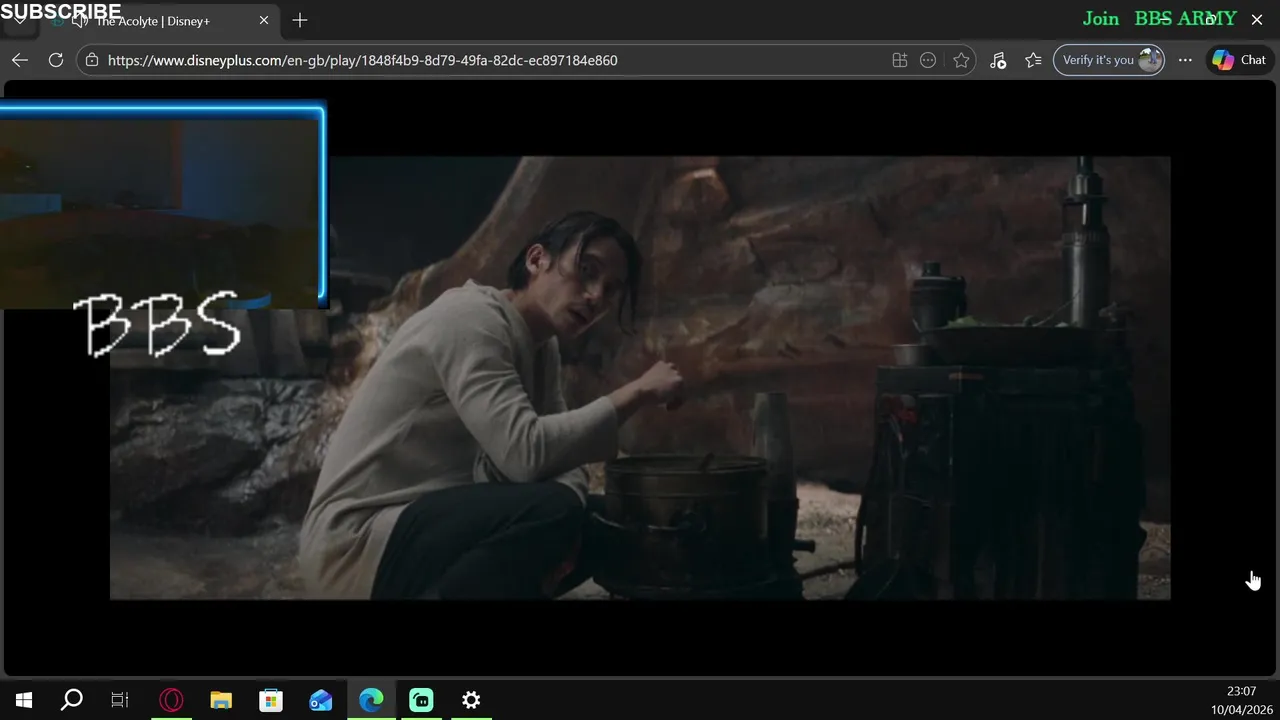The height and width of the screenshot is (720, 1280).
Task: Open Settings from the taskbar
Action: click(x=471, y=700)
